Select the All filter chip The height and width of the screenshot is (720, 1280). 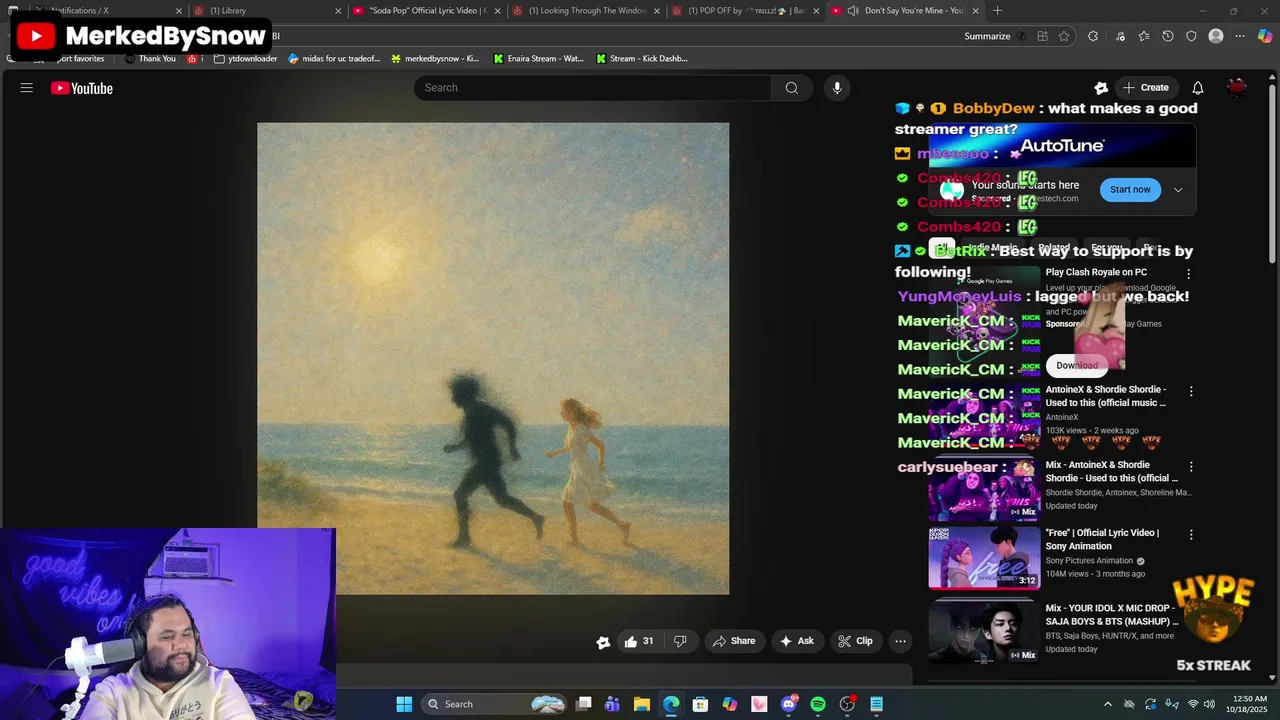coord(942,248)
